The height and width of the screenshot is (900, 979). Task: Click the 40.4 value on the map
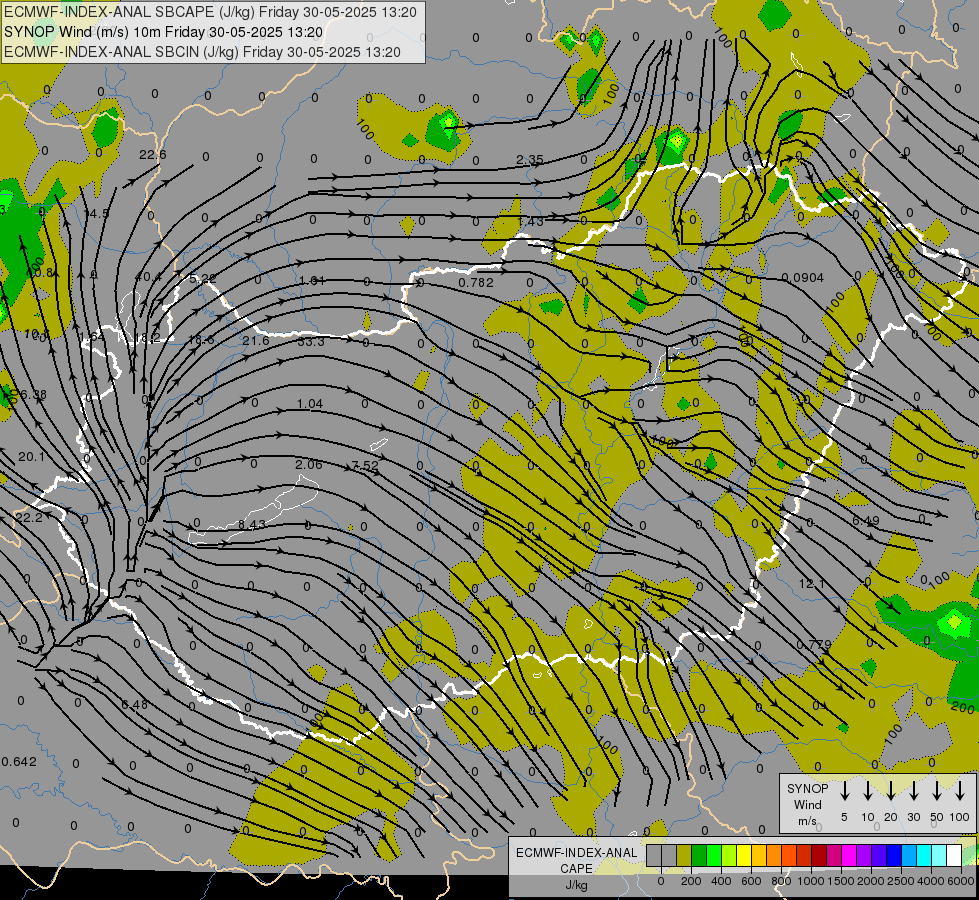point(148,277)
